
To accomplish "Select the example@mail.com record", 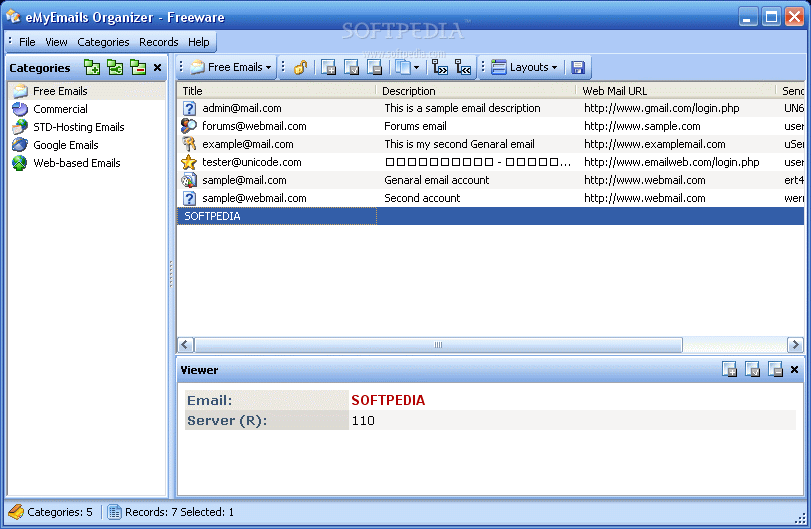I will coord(491,144).
